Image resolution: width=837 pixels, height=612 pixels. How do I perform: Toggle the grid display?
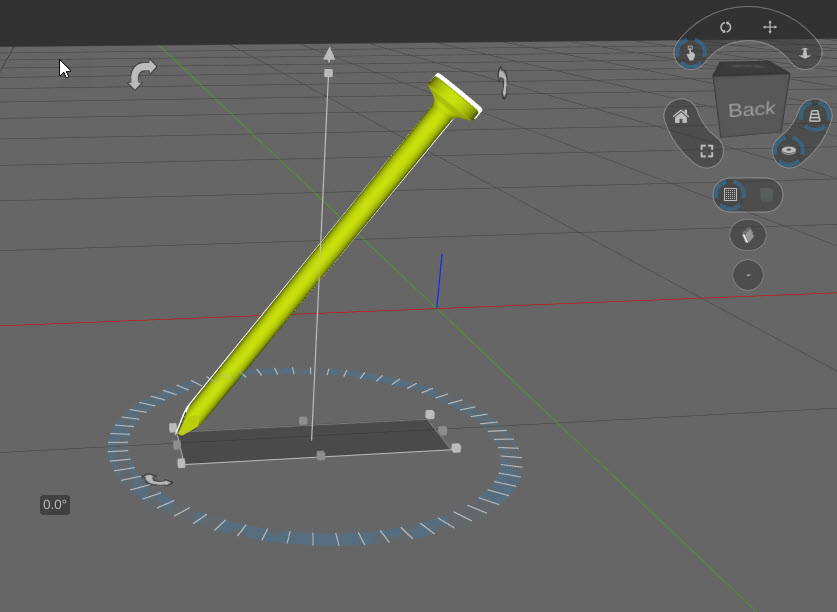730,195
